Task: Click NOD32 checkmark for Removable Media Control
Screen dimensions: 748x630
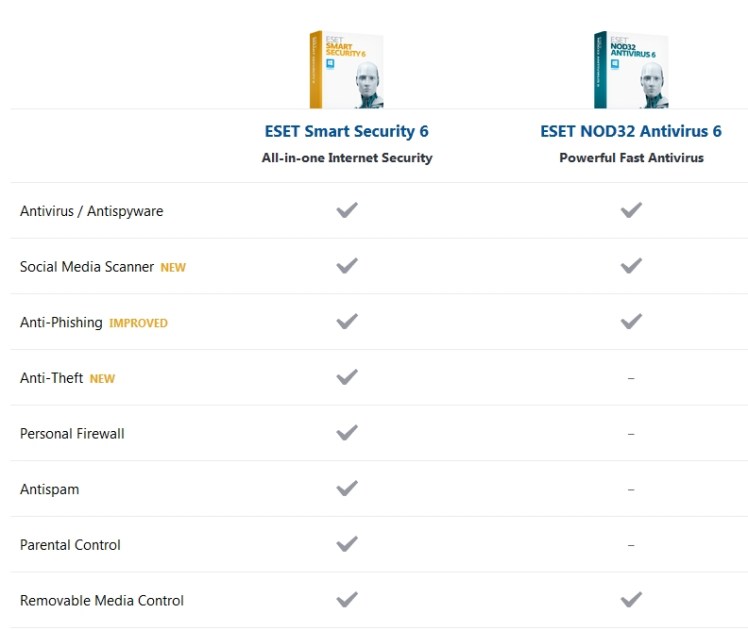Action: coord(631,600)
